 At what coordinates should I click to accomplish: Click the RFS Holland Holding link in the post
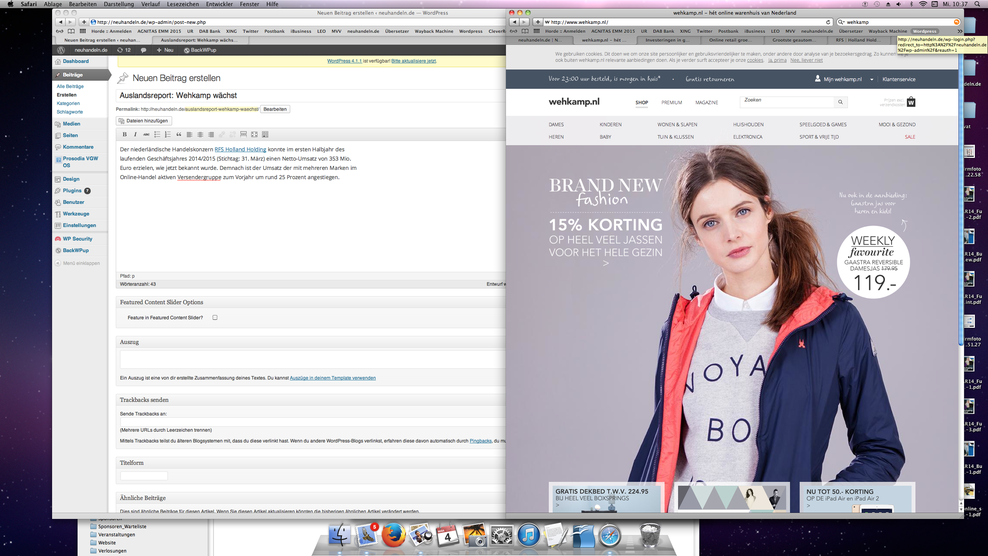pos(240,149)
